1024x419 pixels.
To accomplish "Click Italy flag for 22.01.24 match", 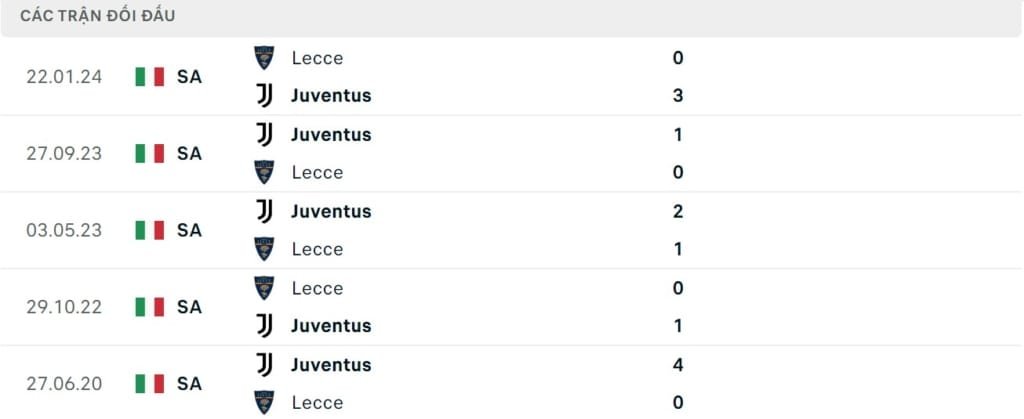I will (x=150, y=76).
